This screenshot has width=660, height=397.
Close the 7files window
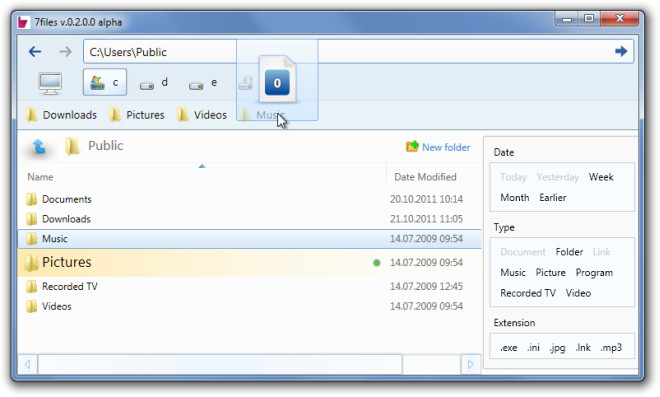619,19
